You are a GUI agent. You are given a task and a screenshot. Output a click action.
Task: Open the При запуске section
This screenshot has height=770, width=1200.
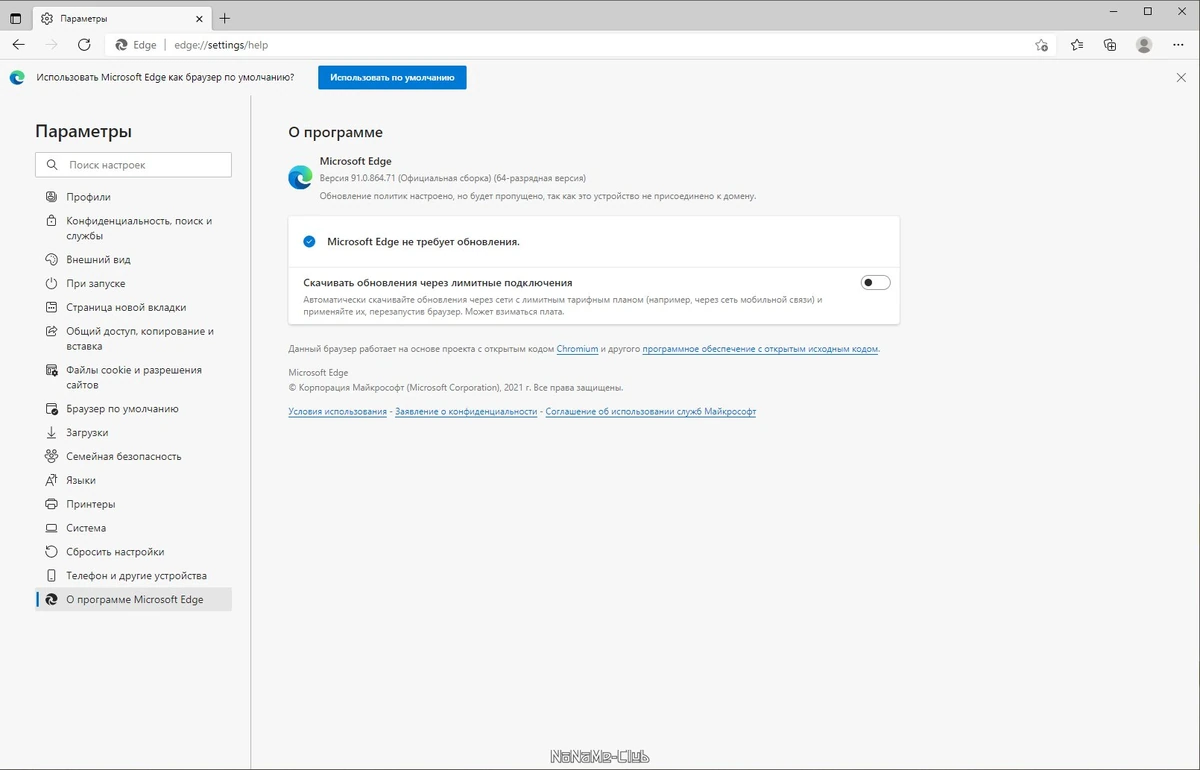pyautogui.click(x=134, y=284)
